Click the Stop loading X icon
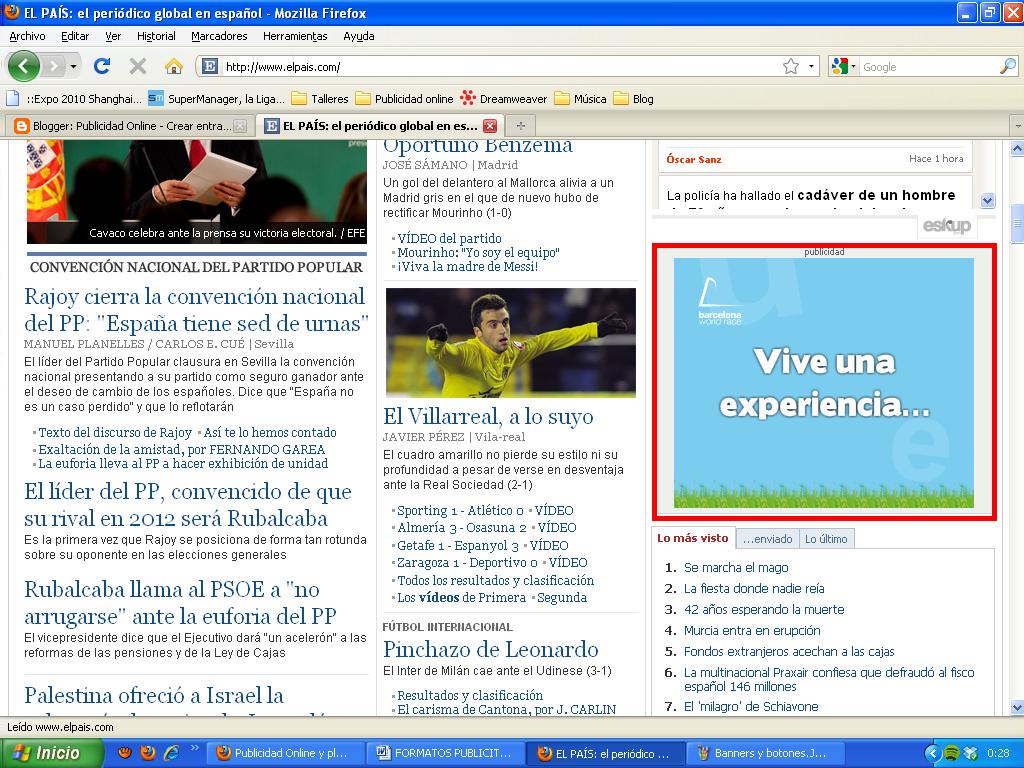 [137, 66]
